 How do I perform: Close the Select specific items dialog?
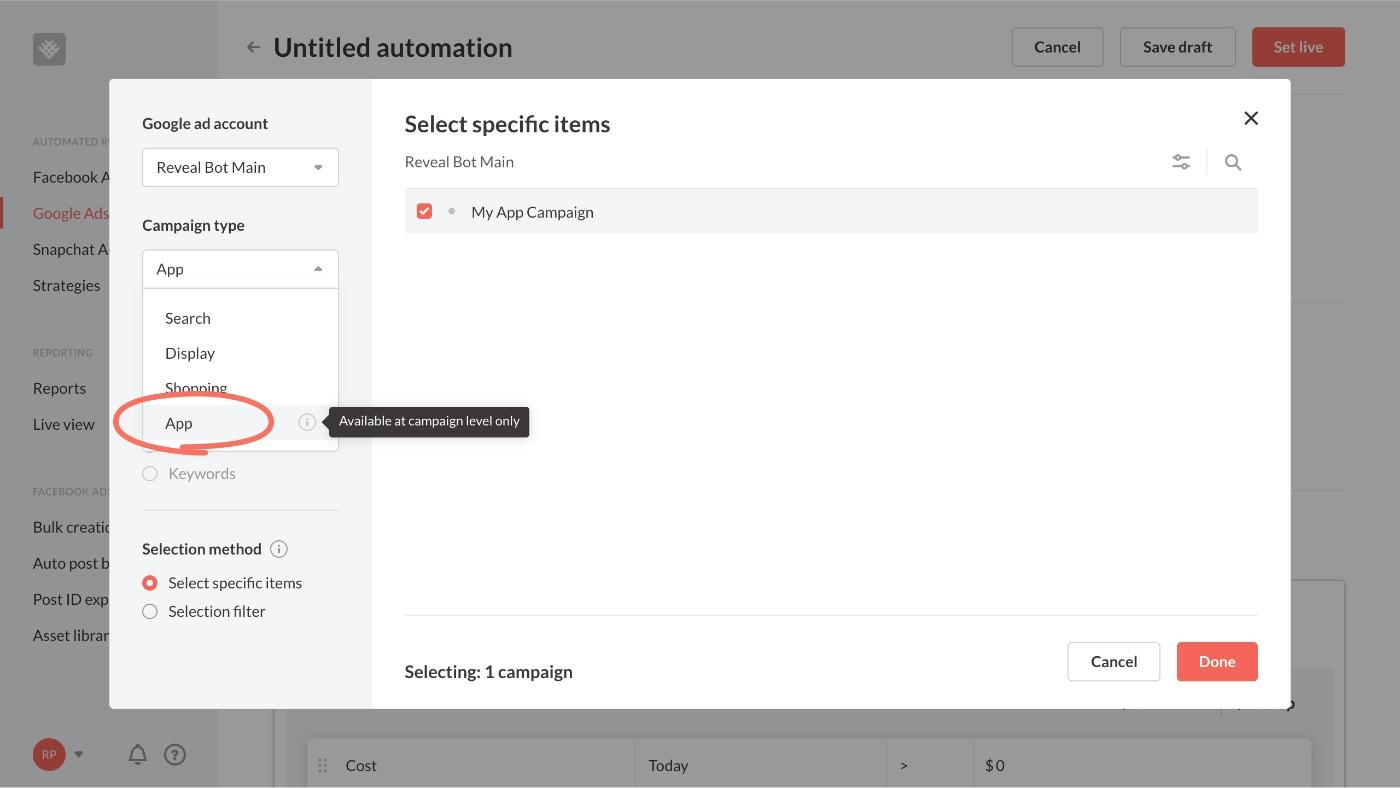coord(1251,118)
